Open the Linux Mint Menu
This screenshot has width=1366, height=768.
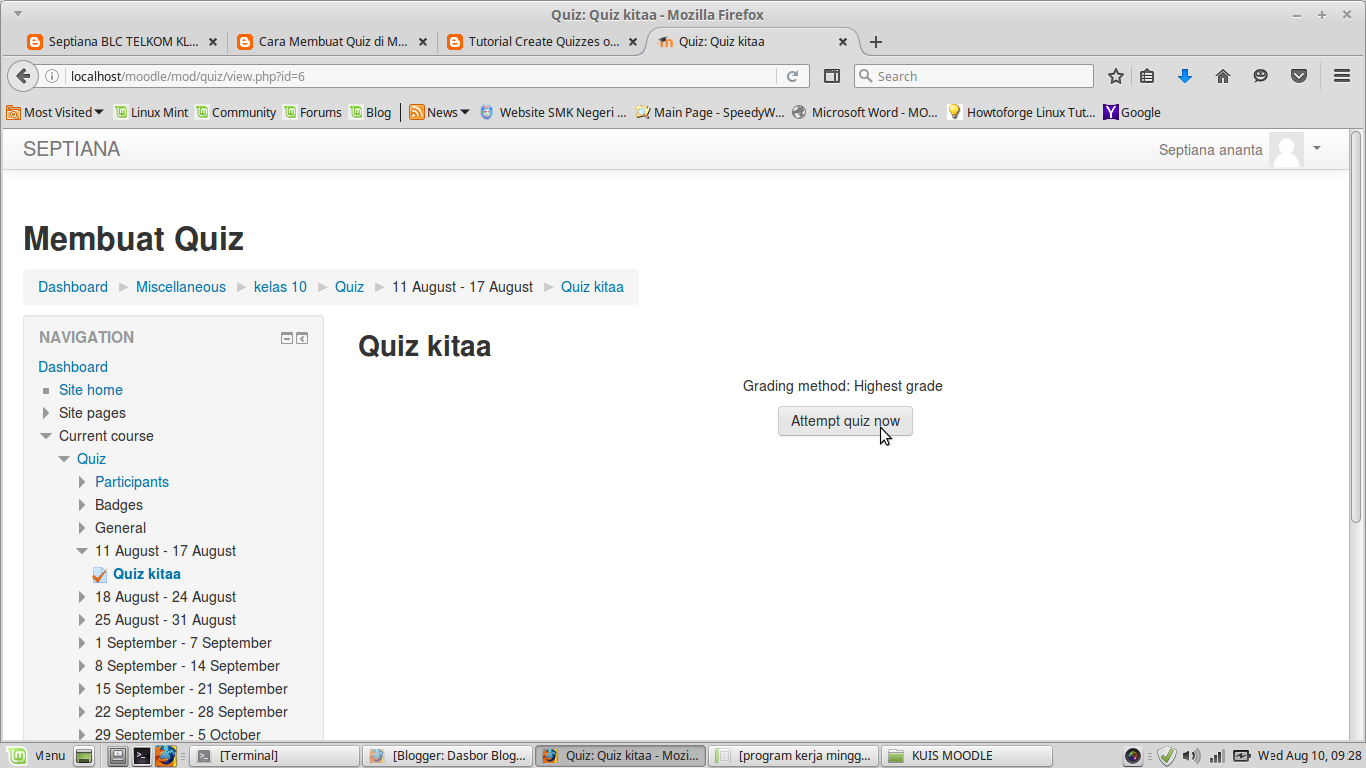(x=38, y=755)
